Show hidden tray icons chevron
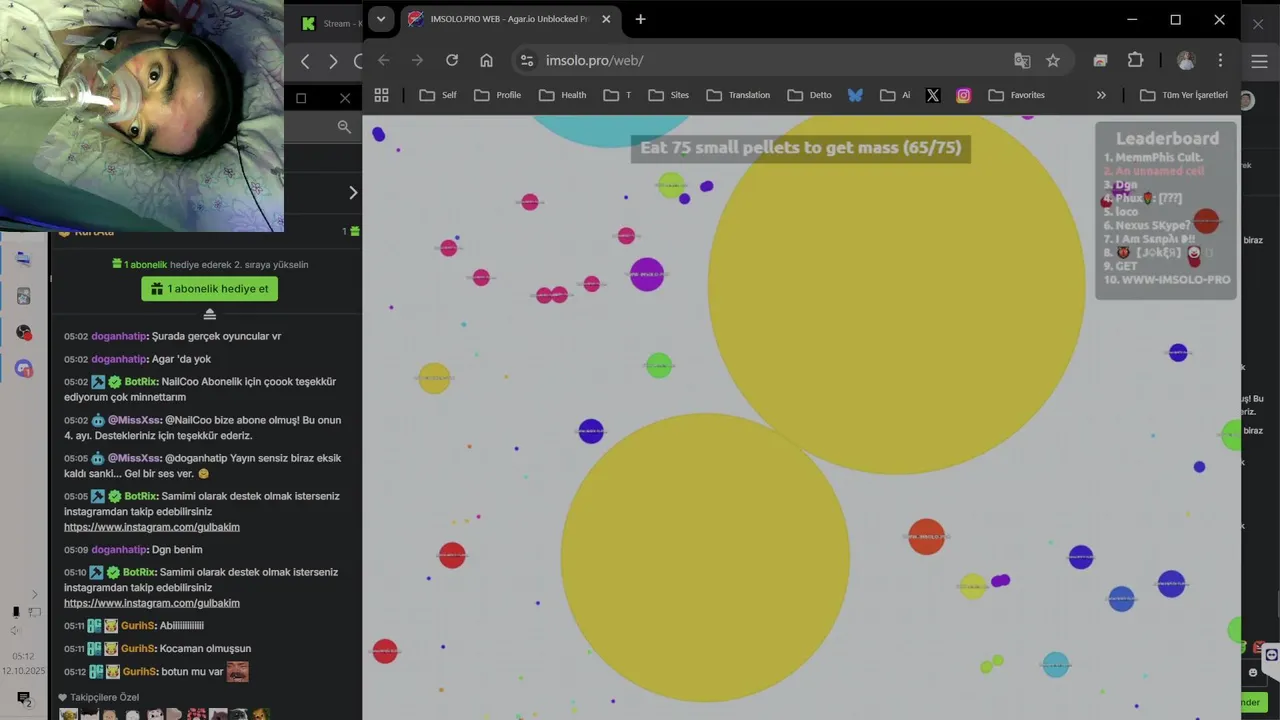The image size is (1280, 720). click(34, 594)
